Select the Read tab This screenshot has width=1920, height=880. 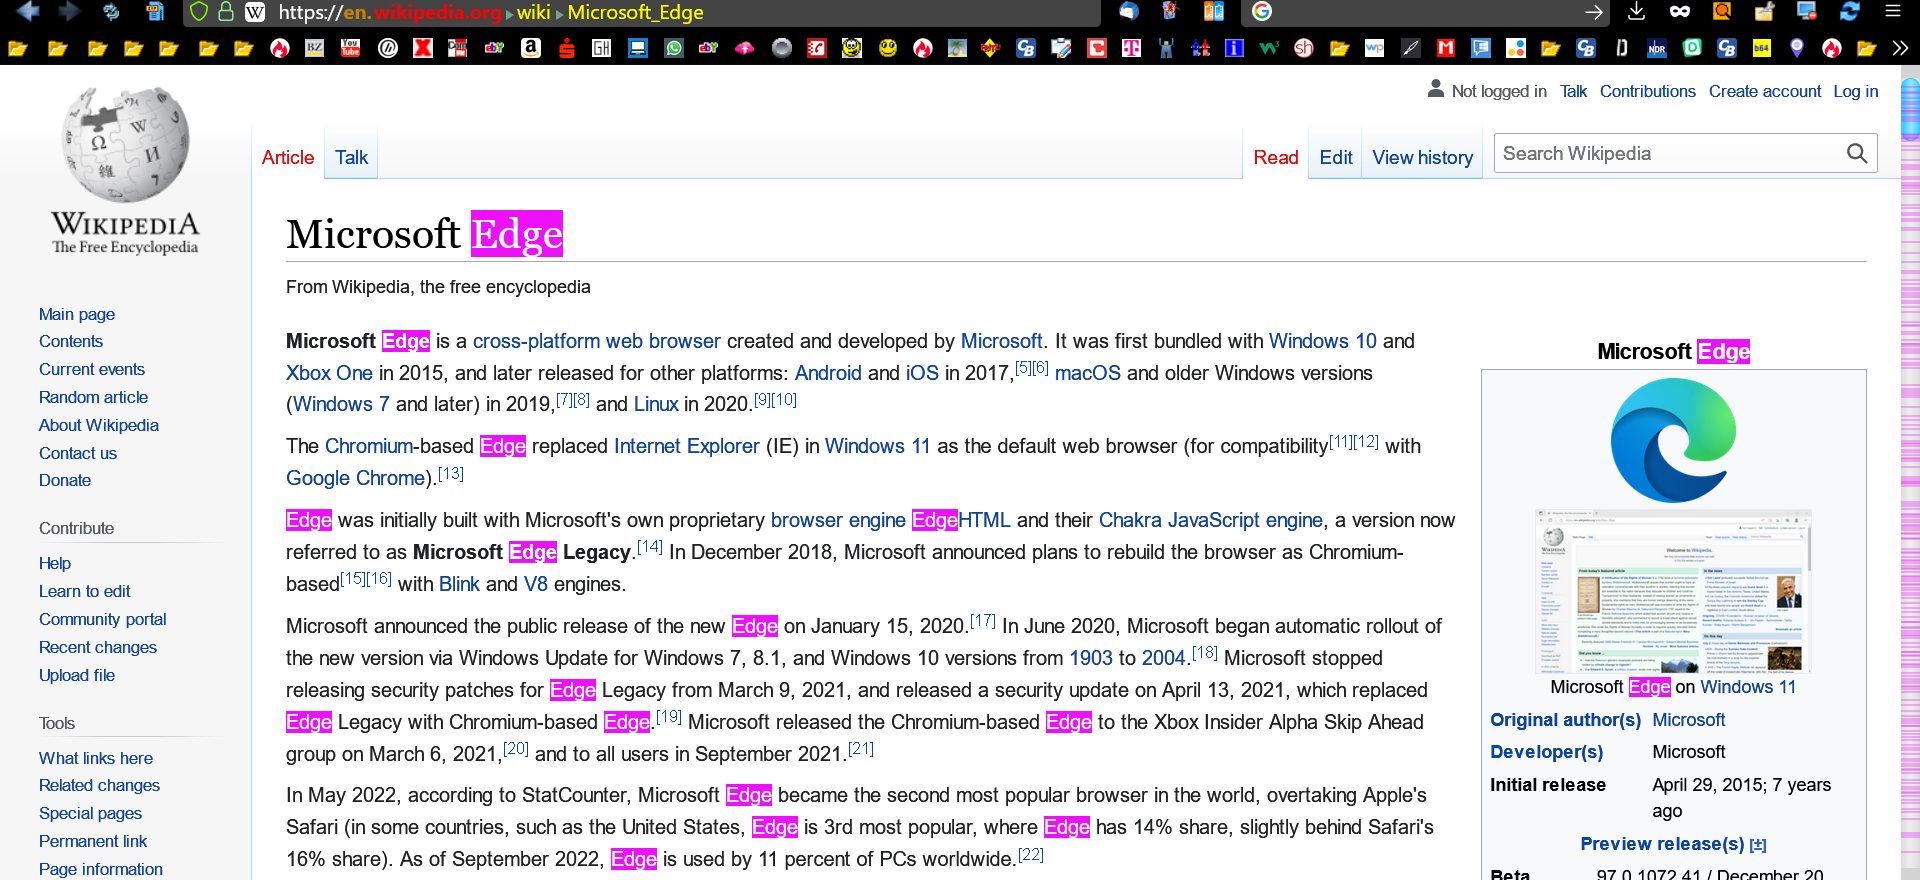1276,157
